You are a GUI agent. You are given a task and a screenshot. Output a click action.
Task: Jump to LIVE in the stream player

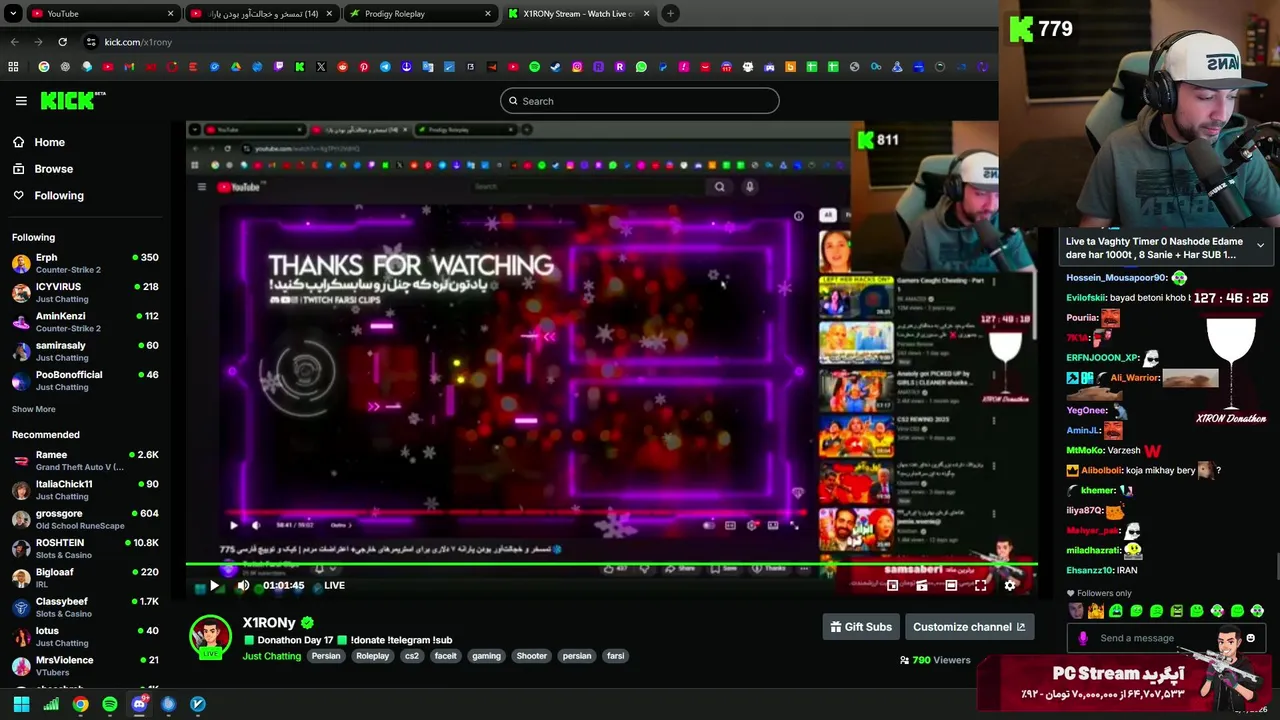point(334,586)
